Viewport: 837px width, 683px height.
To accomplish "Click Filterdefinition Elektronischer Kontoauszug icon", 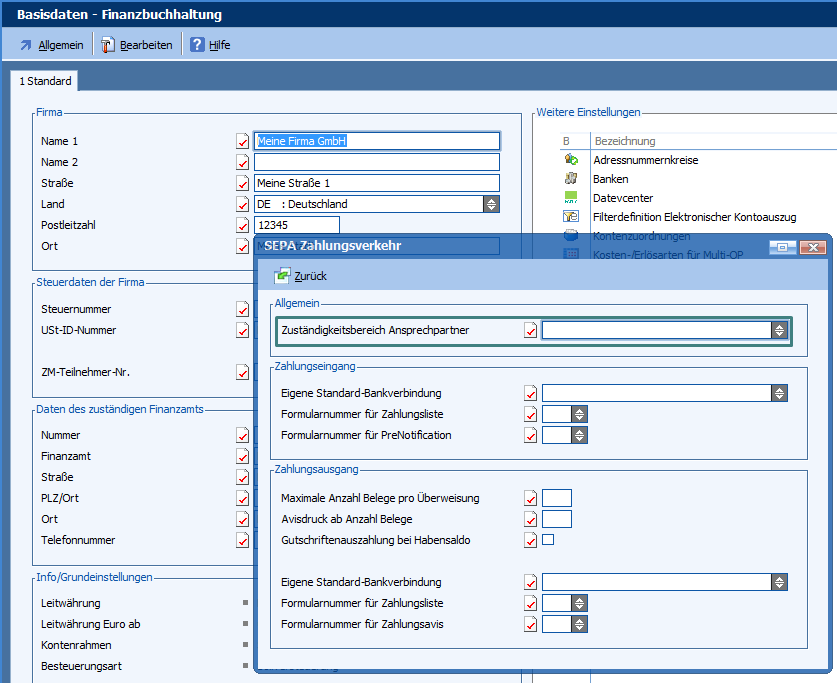I will 571,217.
